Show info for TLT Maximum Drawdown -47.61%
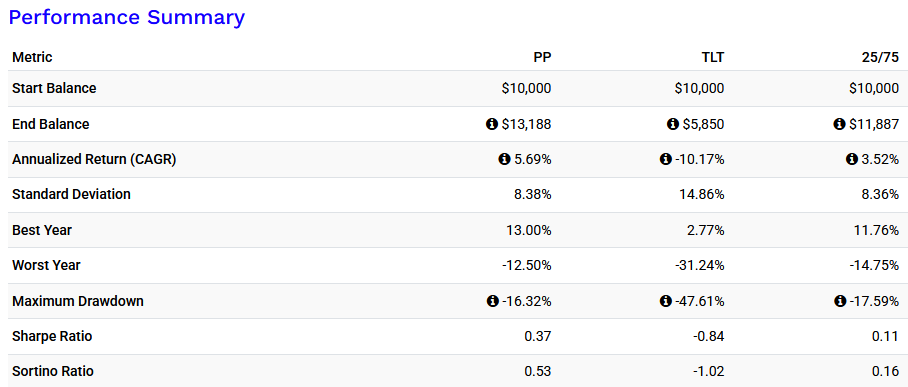Viewport: 908px width, 387px height. tap(665, 301)
